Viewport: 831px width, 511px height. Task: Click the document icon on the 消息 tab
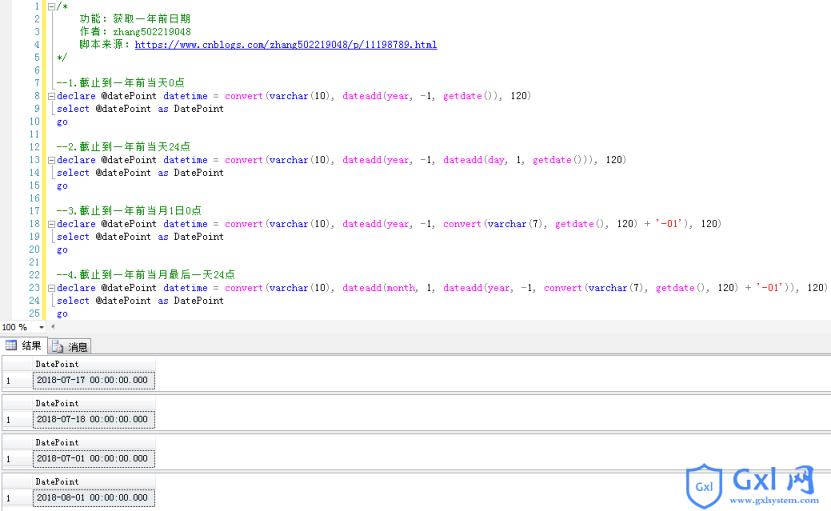coord(57,347)
